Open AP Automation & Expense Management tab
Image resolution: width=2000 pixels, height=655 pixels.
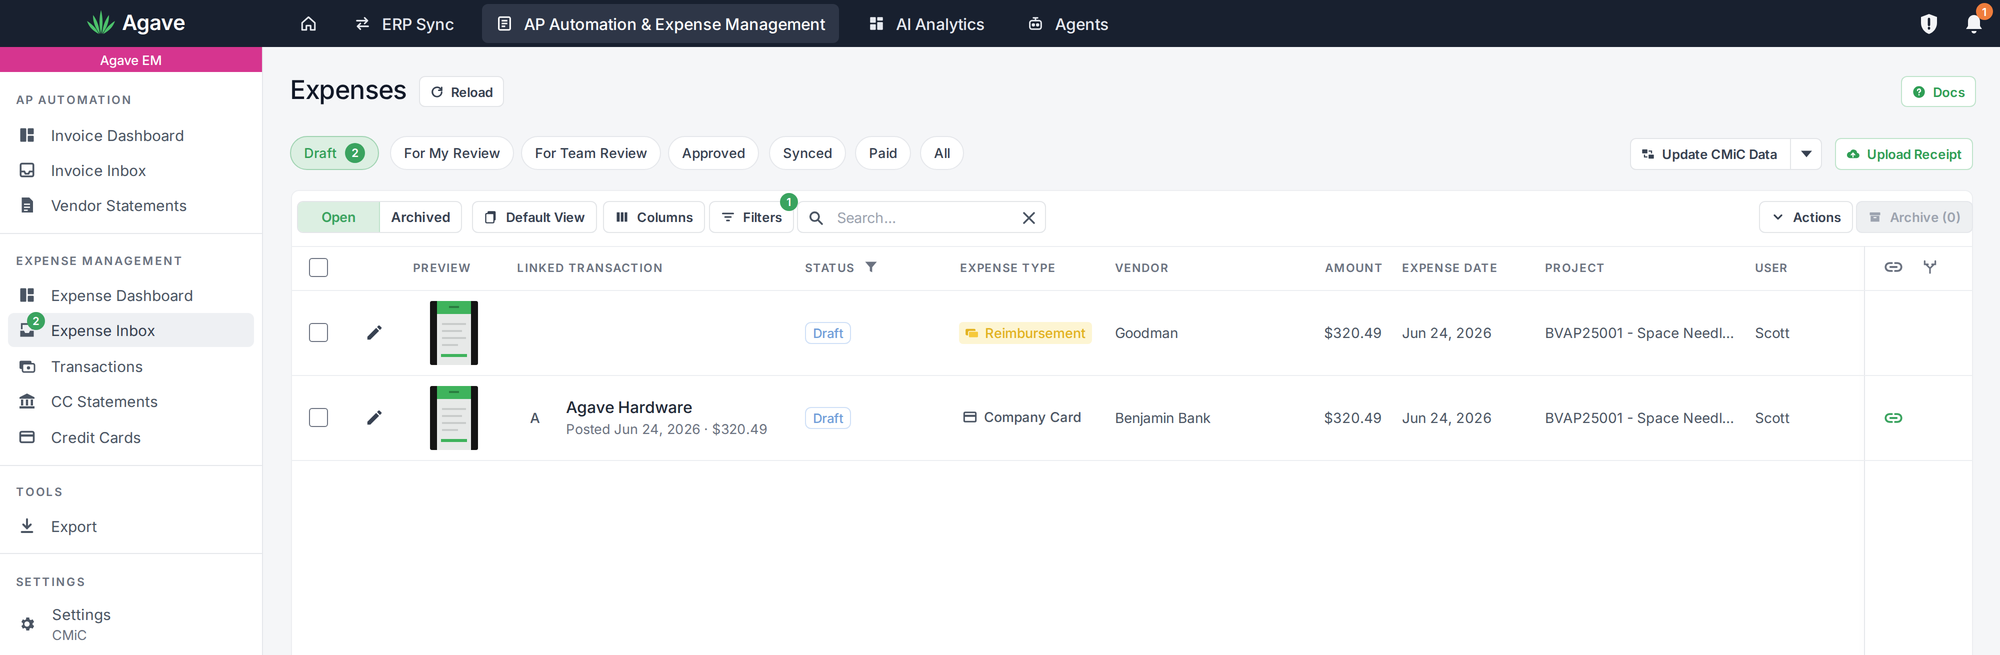click(660, 24)
